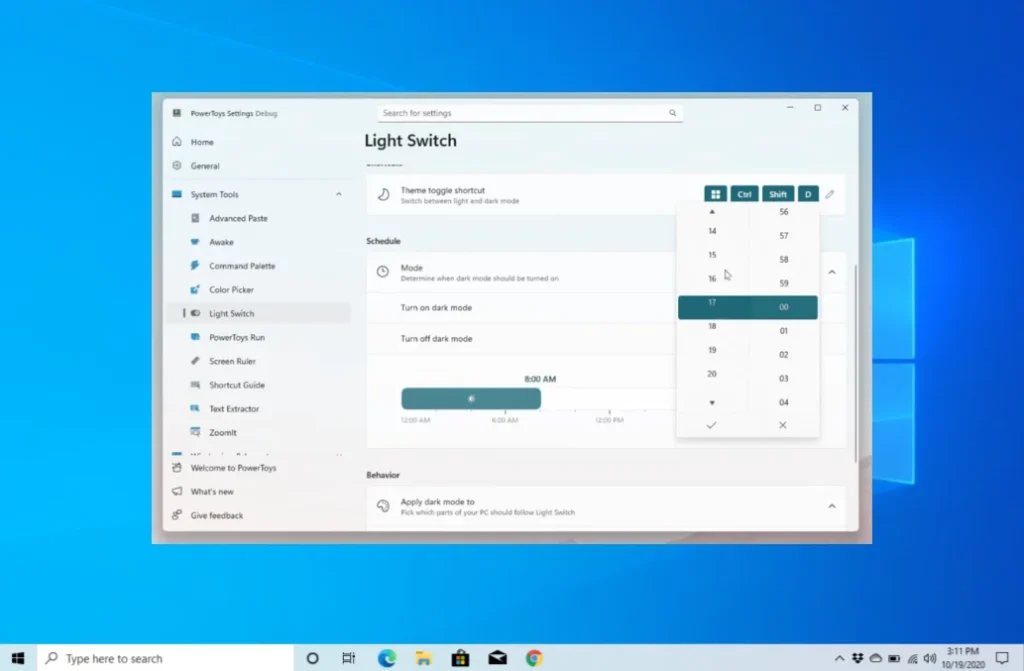Image resolution: width=1024 pixels, height=671 pixels.
Task: Collapse the Apply dark mode to section
Action: 831,506
